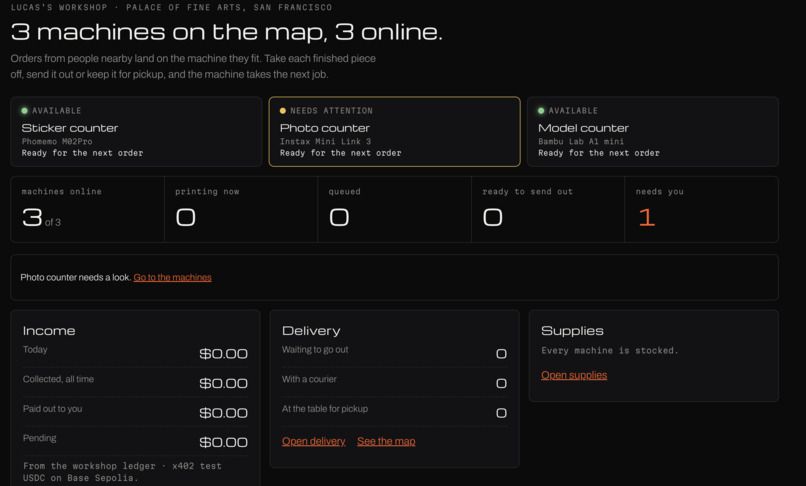Follow the 'Go to the machines' link

(172, 277)
